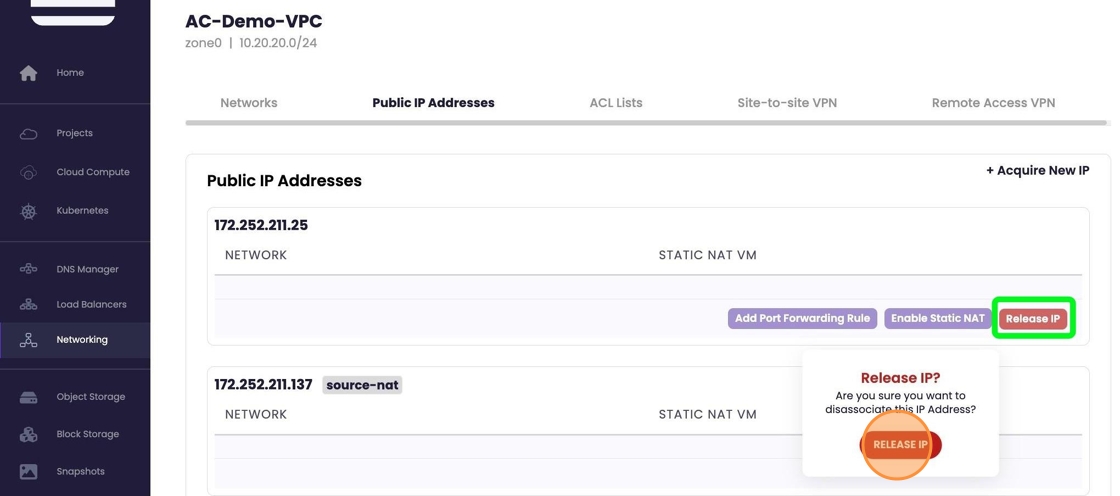This screenshot has height=496, width=1120.
Task: Click the Networking sidebar icon
Action: [29, 340]
